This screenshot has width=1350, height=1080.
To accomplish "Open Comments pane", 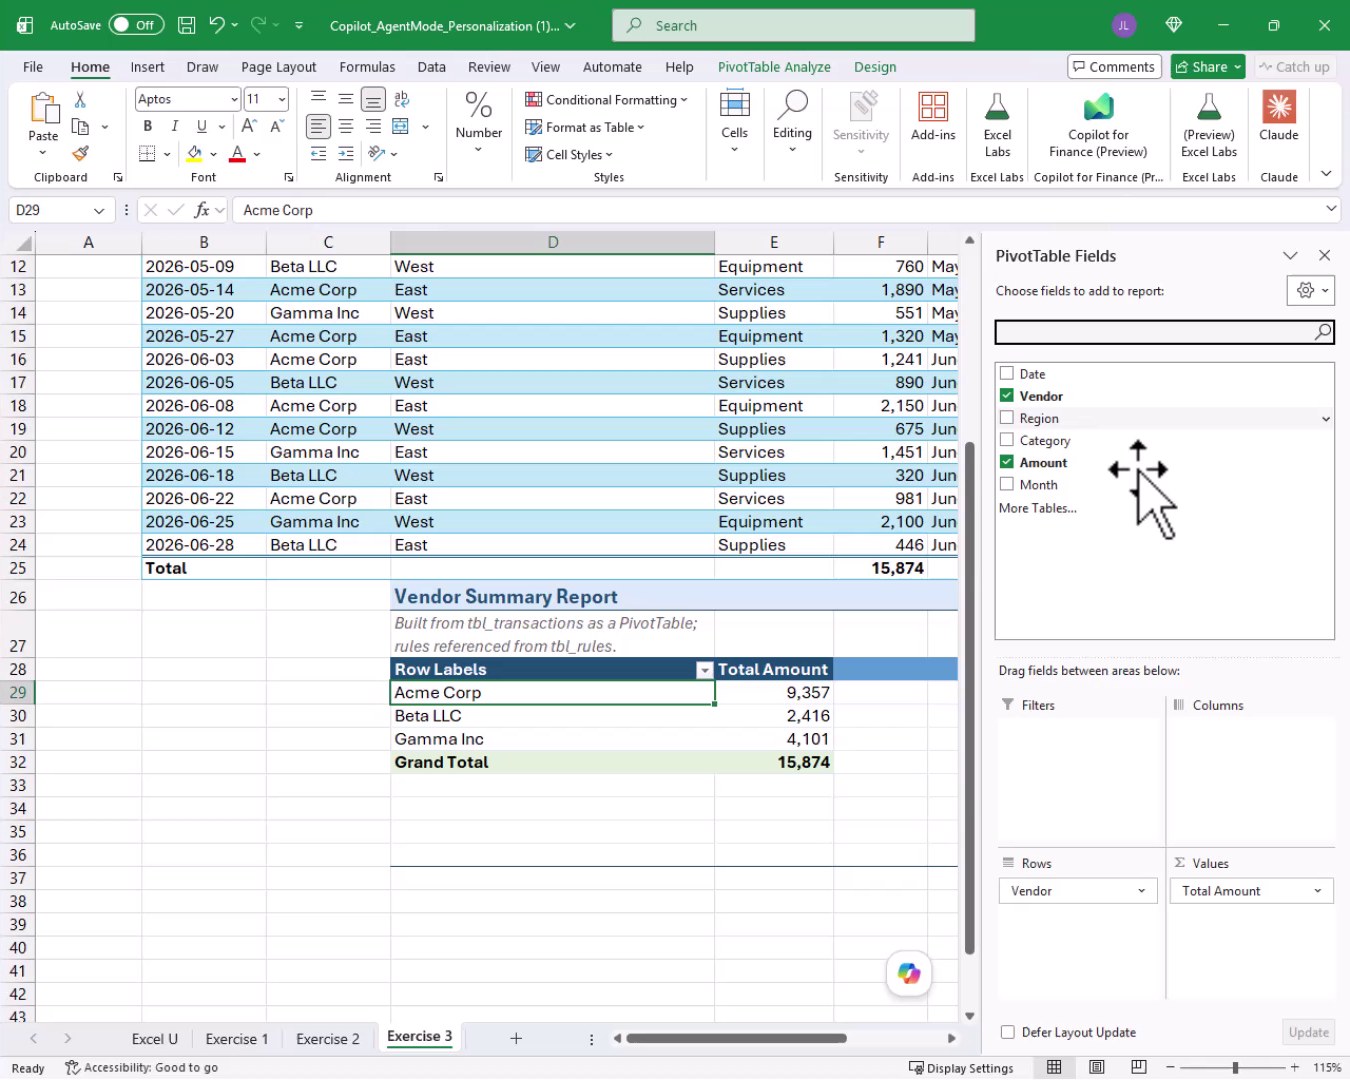I will [x=1114, y=67].
